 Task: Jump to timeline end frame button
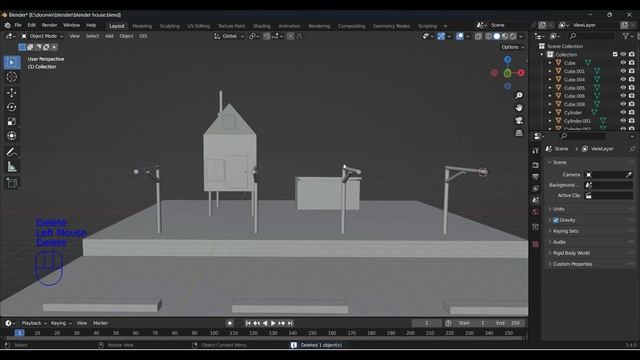[290, 323]
